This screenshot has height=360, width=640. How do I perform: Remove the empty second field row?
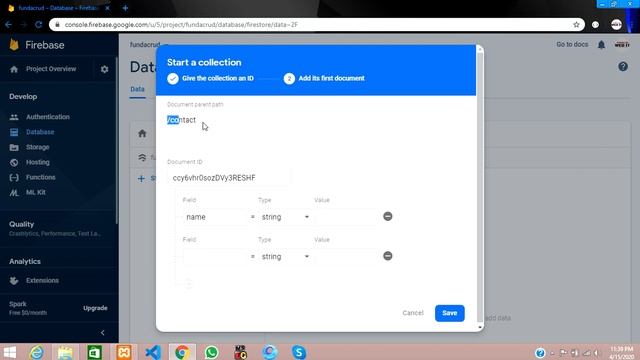(x=388, y=256)
